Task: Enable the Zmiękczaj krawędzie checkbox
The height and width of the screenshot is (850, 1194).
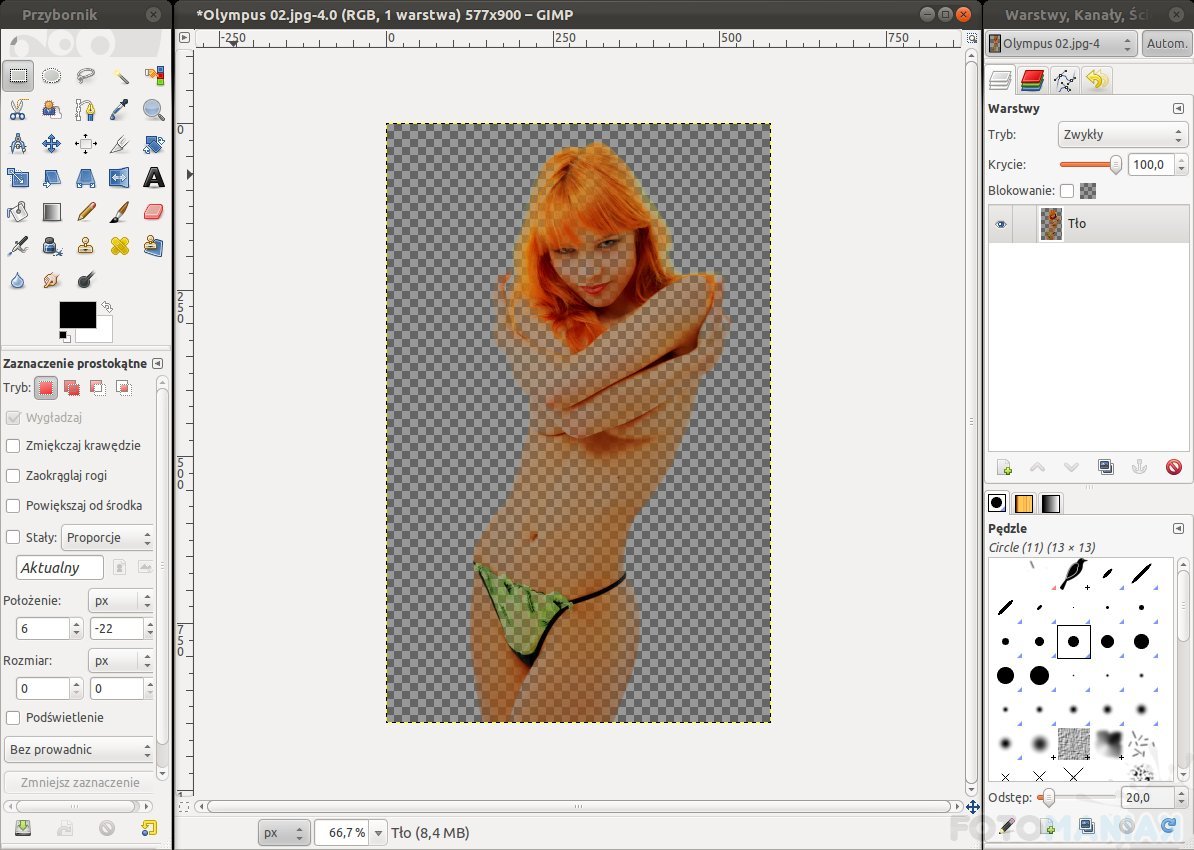Action: tap(14, 446)
